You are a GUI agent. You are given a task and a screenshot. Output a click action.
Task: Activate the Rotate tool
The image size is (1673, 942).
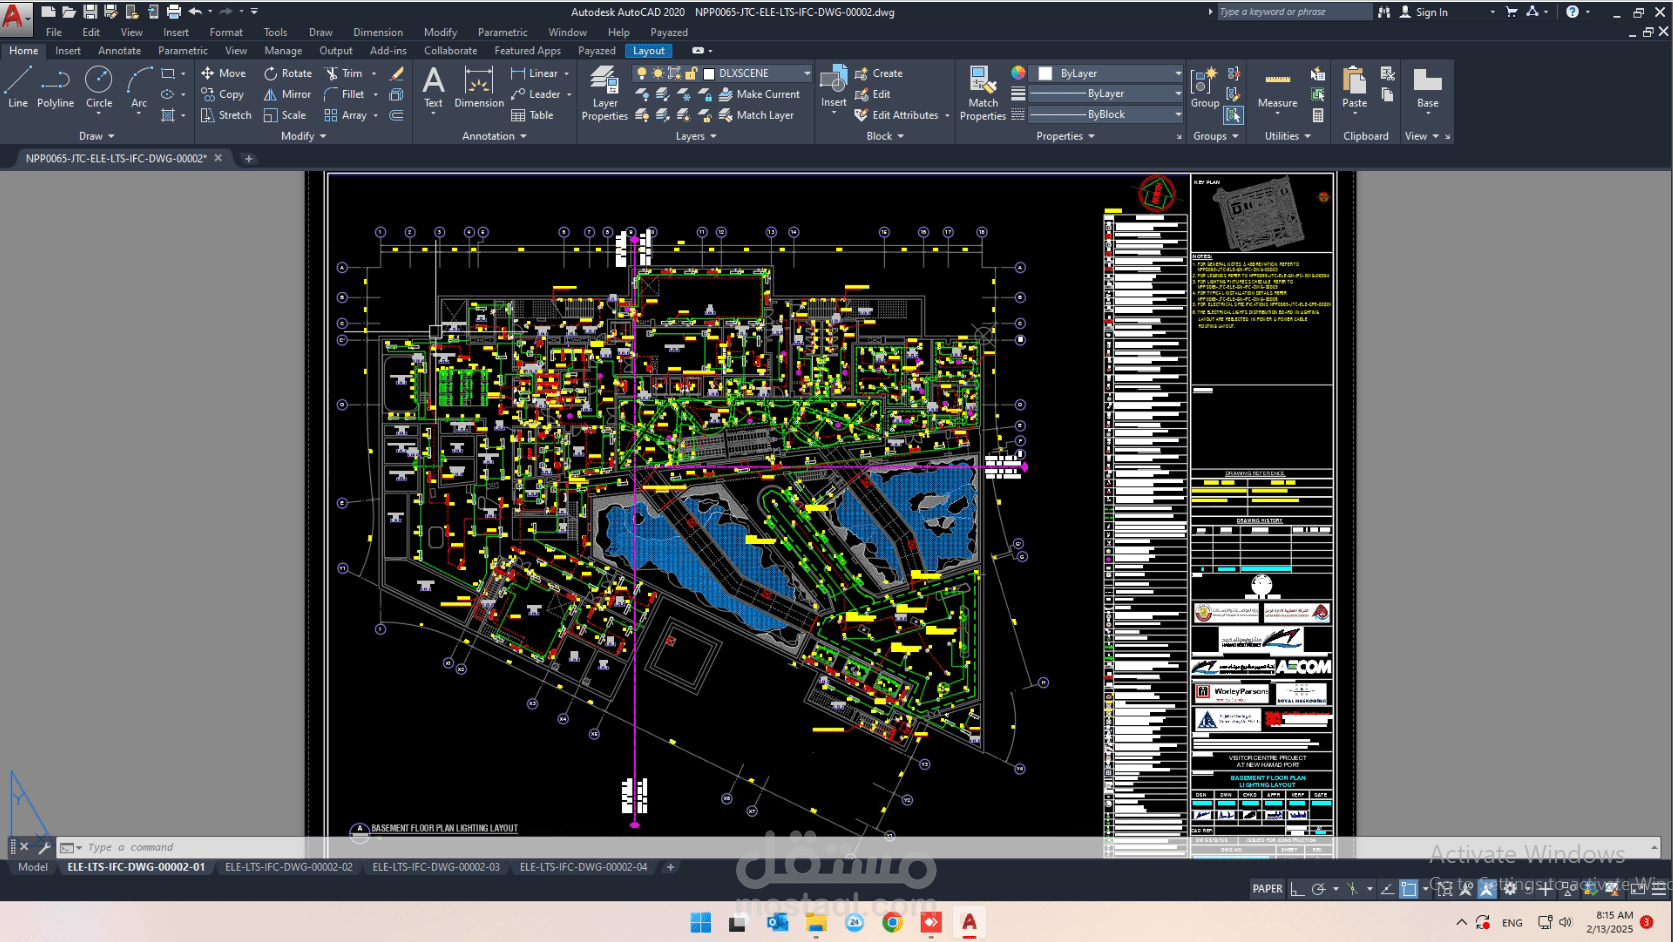click(x=288, y=73)
